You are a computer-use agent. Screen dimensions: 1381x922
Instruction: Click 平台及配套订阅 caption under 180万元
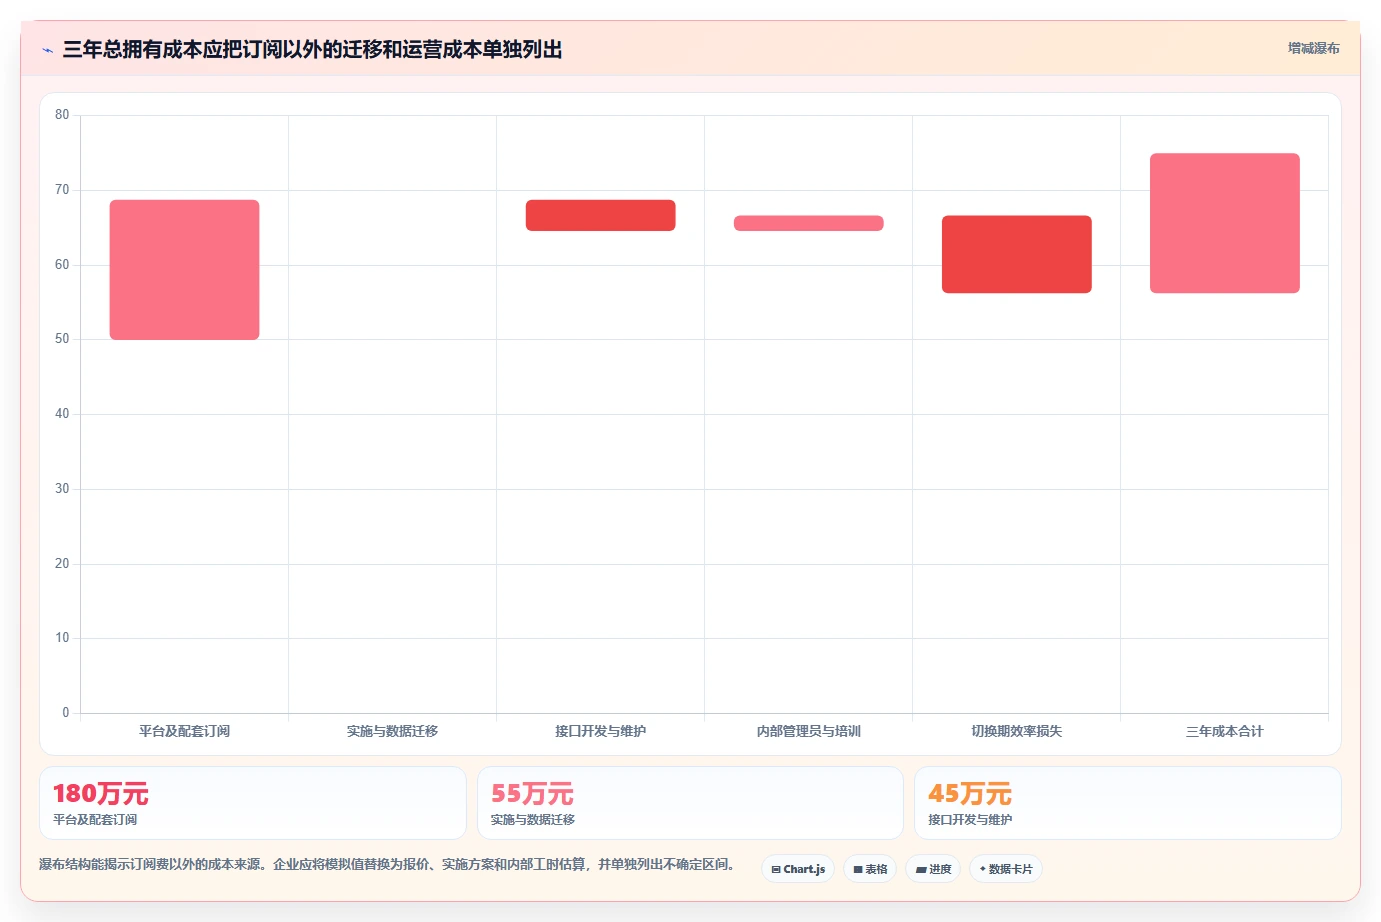click(95, 820)
